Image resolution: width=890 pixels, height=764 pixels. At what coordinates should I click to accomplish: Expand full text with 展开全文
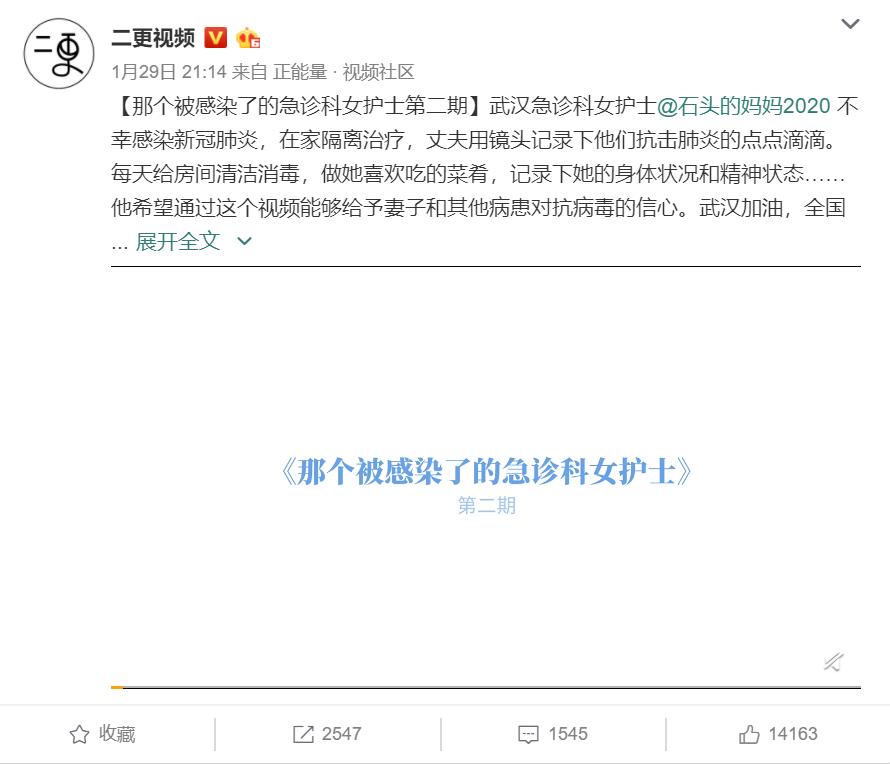178,241
